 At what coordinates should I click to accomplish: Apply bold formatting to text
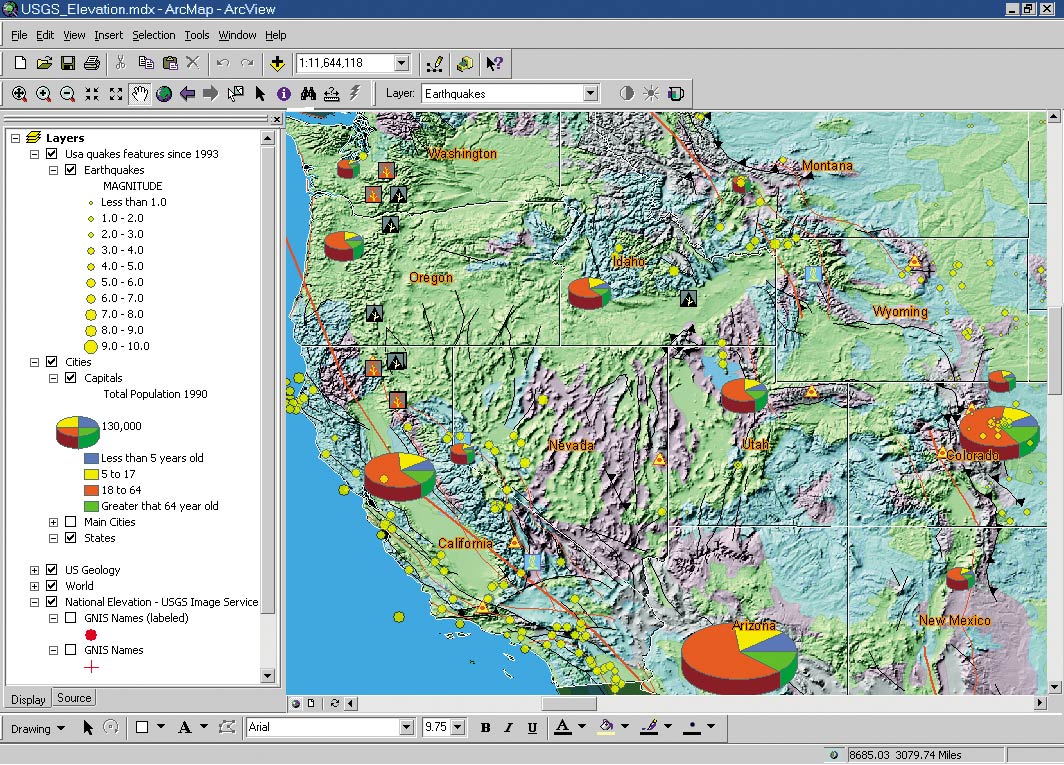pyautogui.click(x=485, y=728)
